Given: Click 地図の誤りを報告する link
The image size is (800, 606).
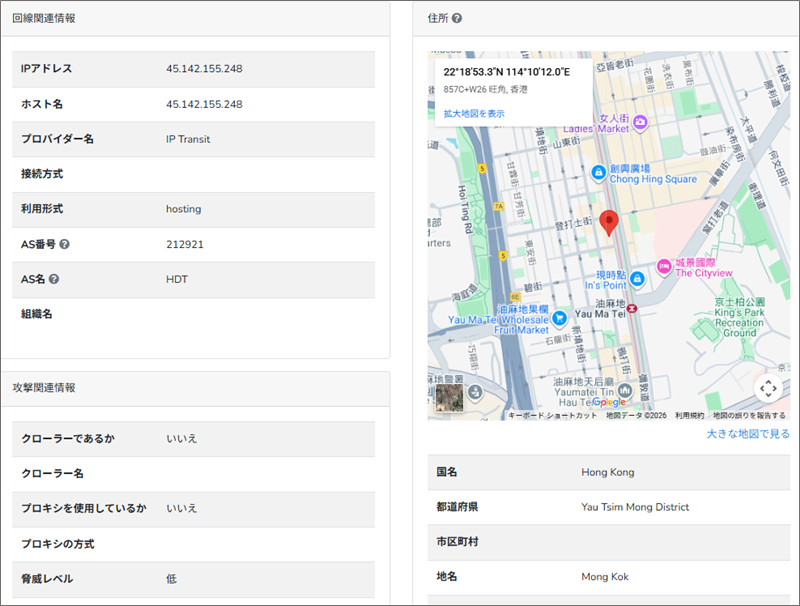Looking at the screenshot, I should pos(749,415).
